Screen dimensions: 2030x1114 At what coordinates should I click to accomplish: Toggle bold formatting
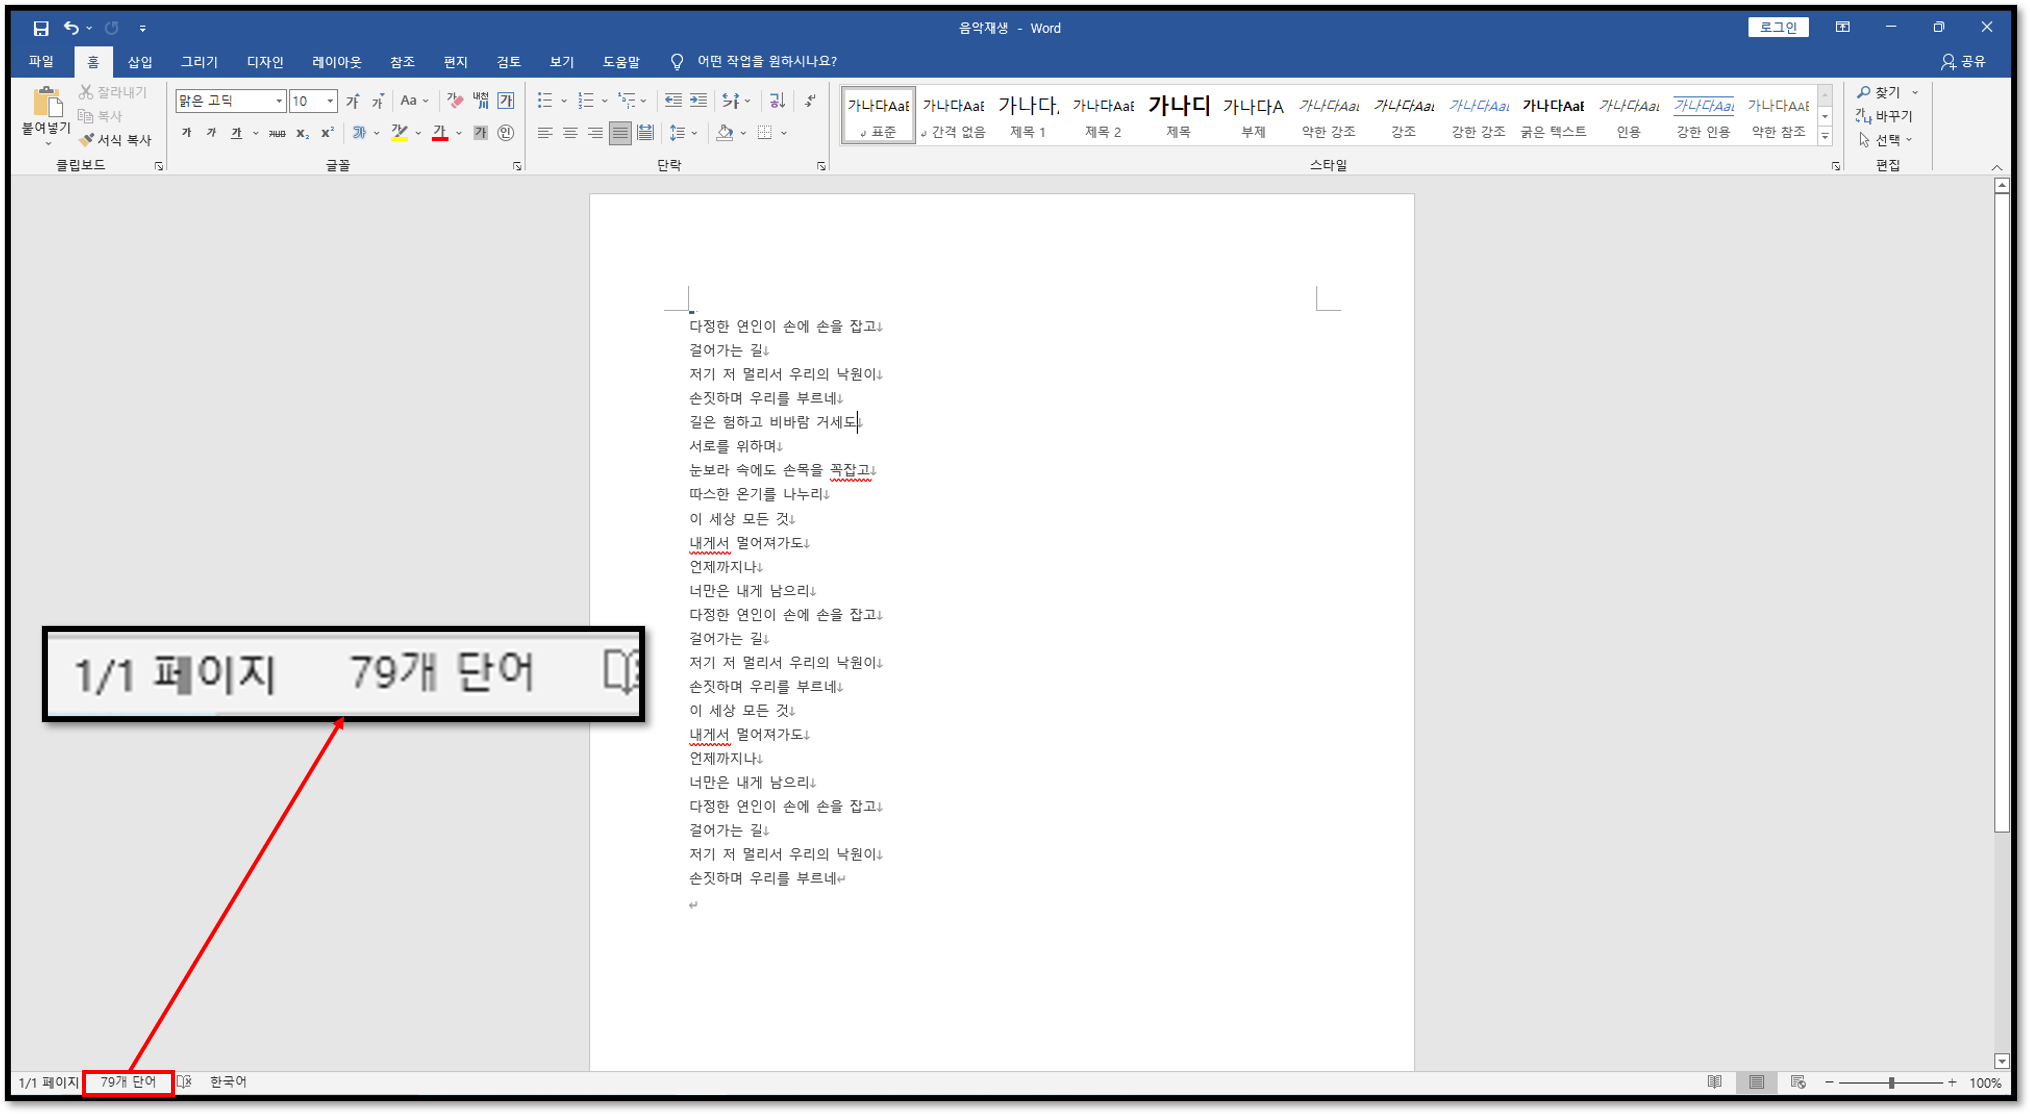click(186, 132)
